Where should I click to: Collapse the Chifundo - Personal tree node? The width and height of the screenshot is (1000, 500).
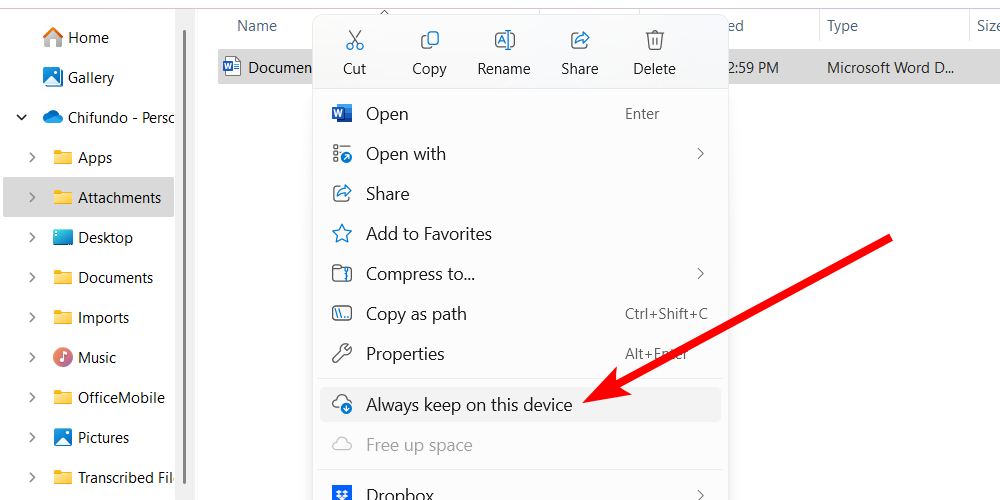click(22, 117)
